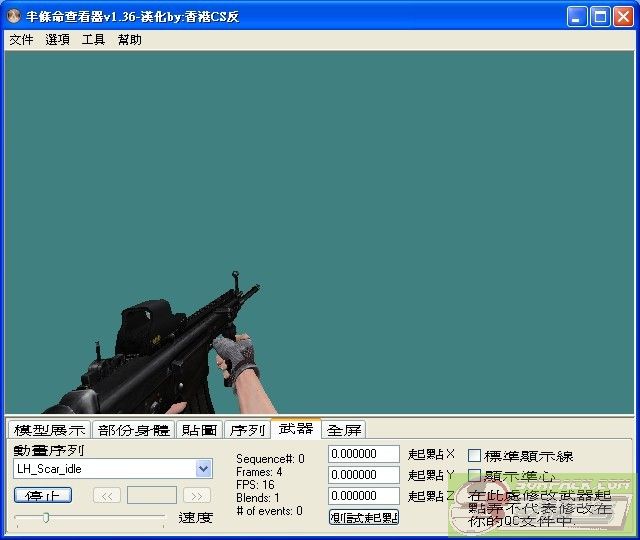Switch to the 貼圖 tab
The height and width of the screenshot is (540, 640).
coord(199,430)
